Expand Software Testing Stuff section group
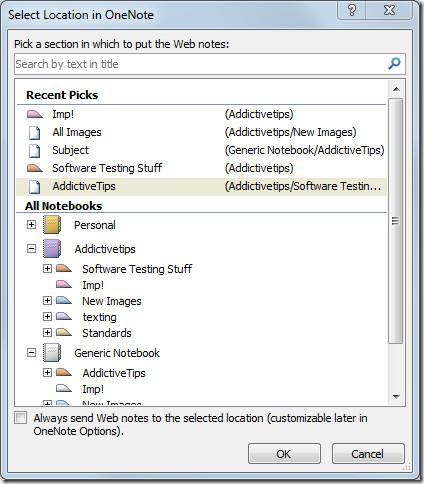The width and height of the screenshot is (424, 484). [x=47, y=268]
